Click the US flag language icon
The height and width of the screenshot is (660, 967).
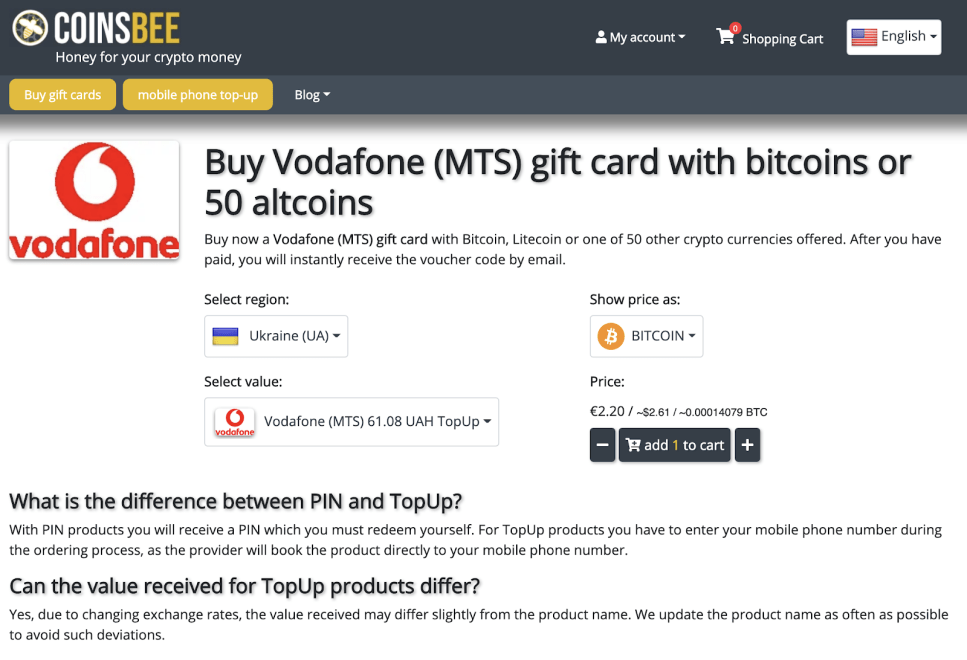click(x=864, y=37)
